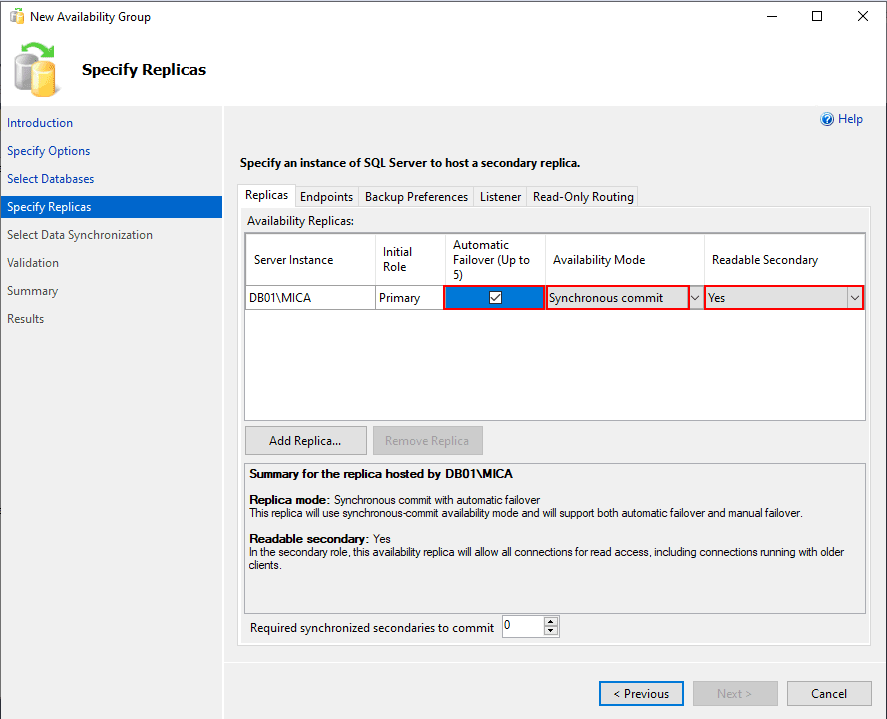Click the Availability Group window title icon
This screenshot has height=719, width=887.
15,17
